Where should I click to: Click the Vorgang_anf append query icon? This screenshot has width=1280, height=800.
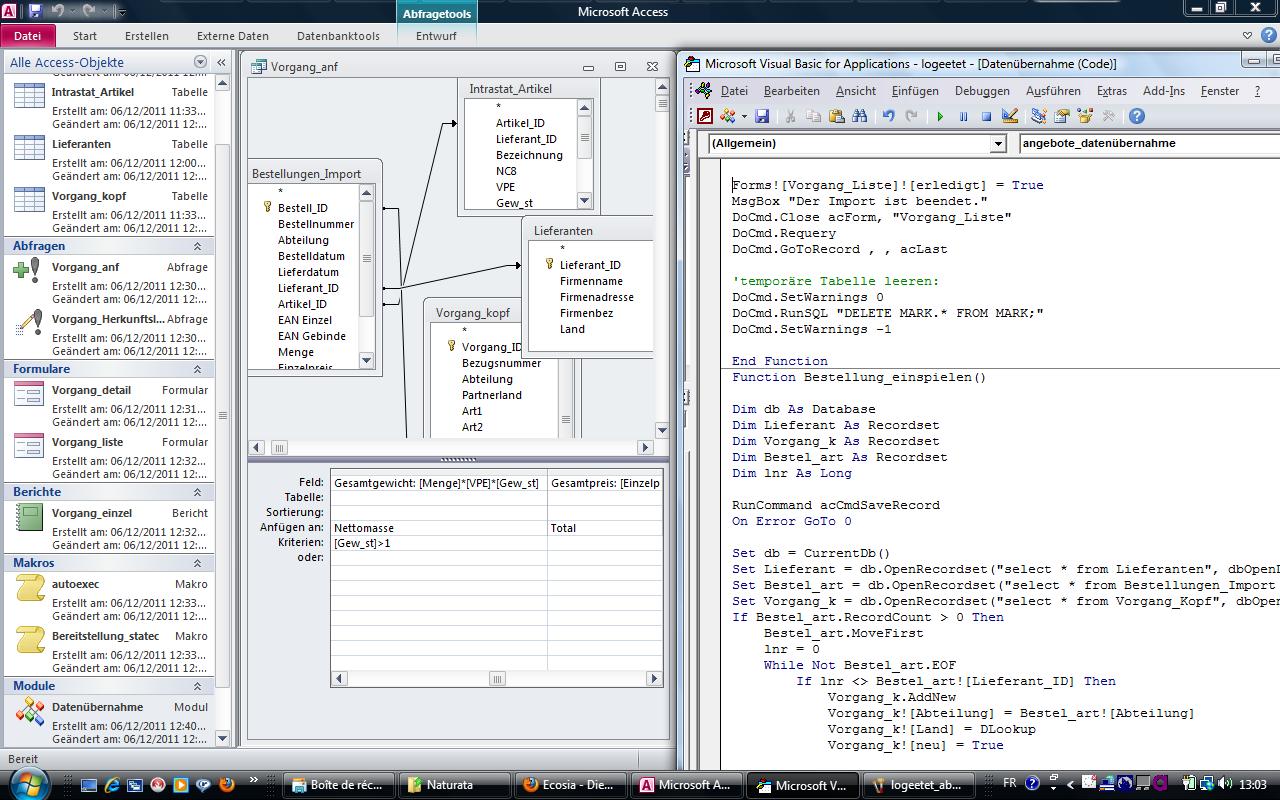click(28, 270)
